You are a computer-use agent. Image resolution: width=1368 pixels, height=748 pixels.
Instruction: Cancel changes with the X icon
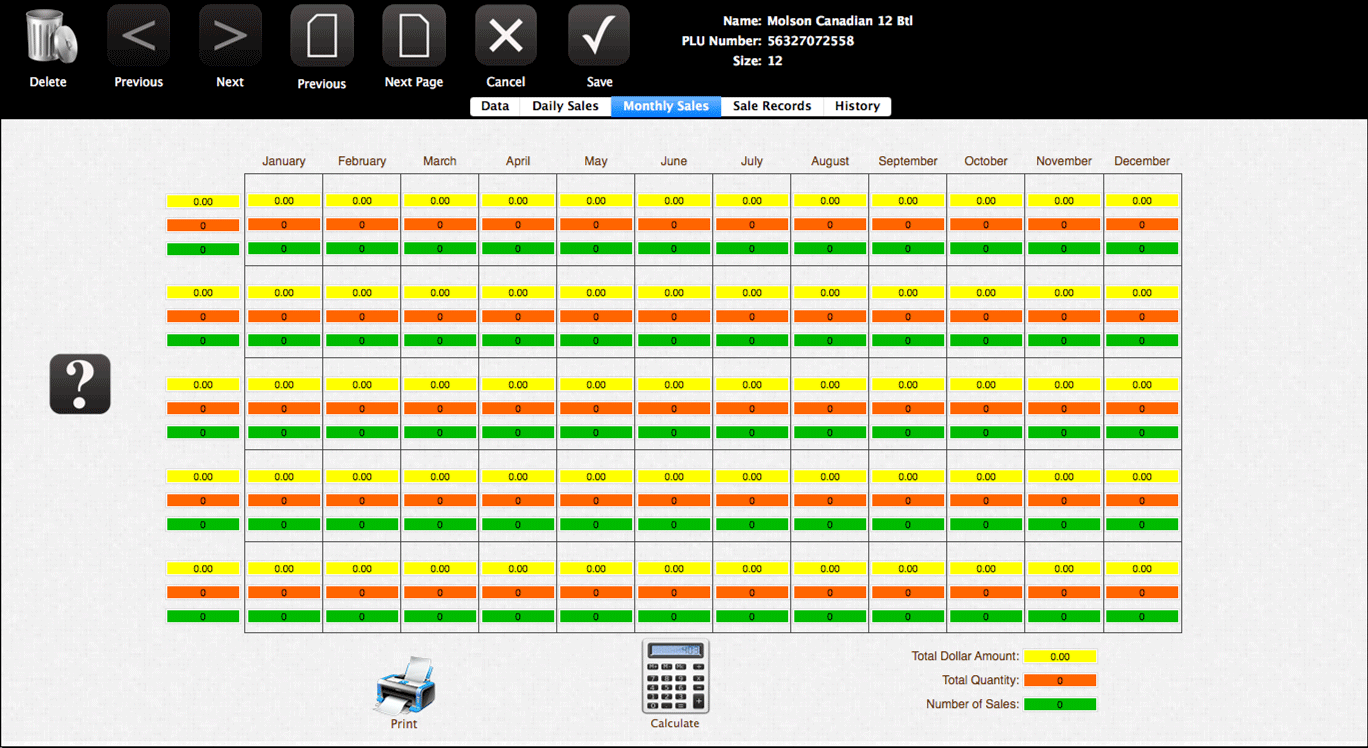[x=506, y=37]
